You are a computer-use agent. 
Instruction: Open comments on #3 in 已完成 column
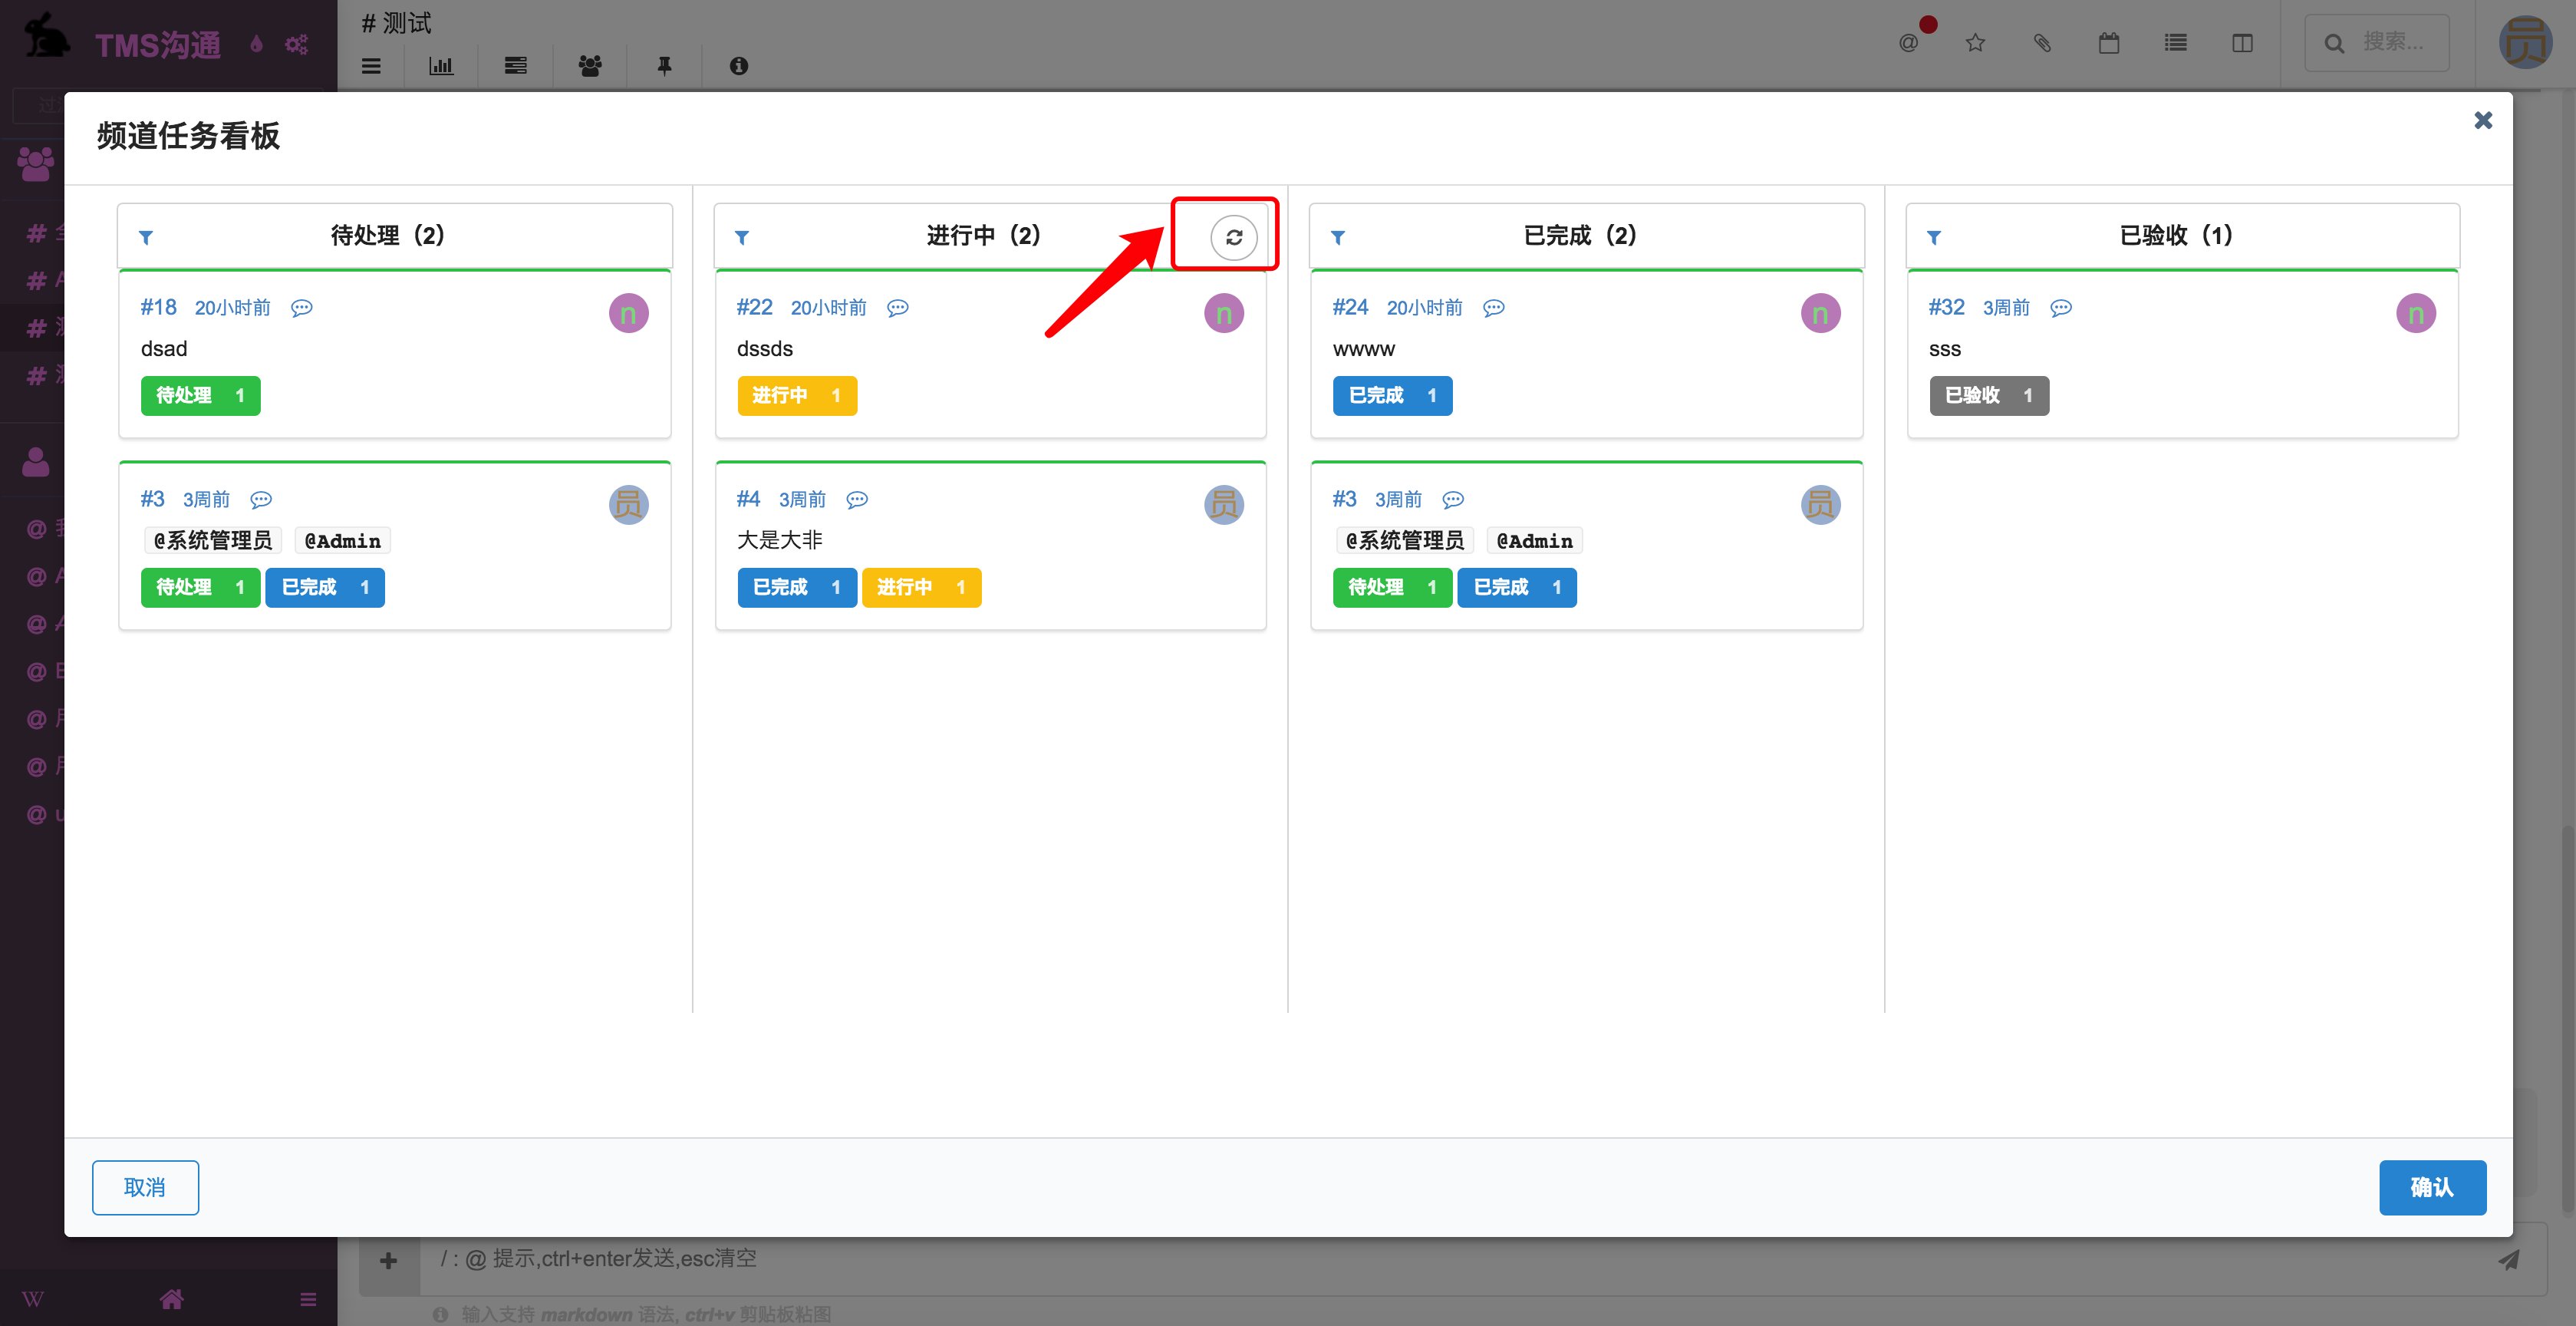coord(1453,500)
